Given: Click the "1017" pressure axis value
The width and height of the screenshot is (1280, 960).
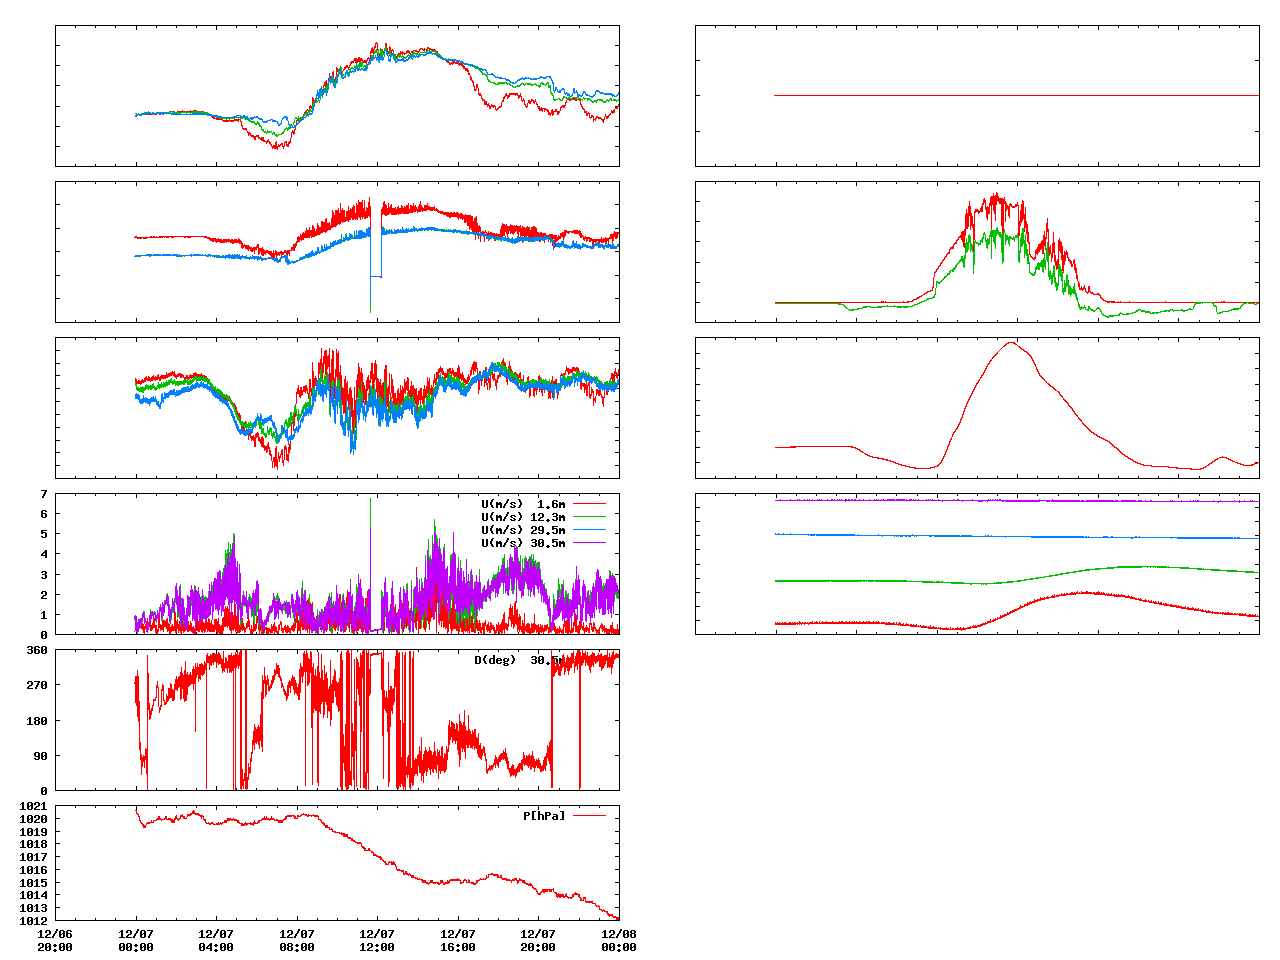Looking at the screenshot, I should tap(34, 857).
